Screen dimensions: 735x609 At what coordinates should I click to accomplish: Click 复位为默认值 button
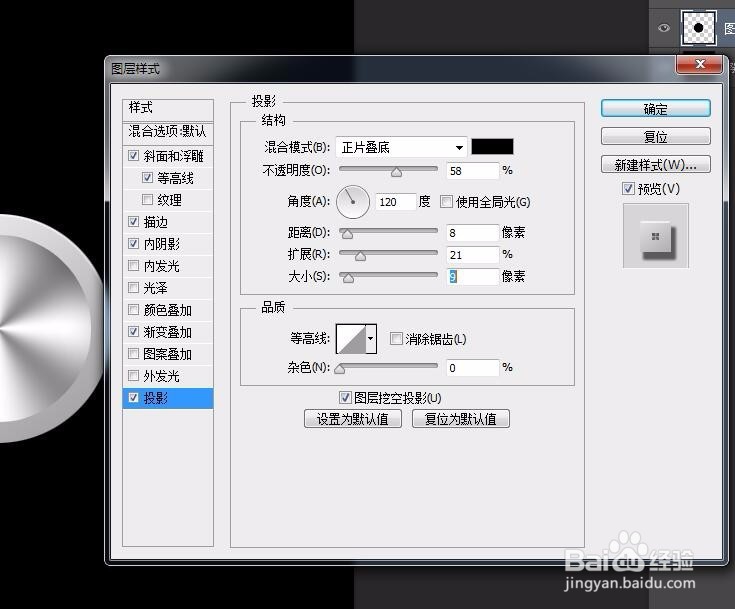tap(461, 419)
